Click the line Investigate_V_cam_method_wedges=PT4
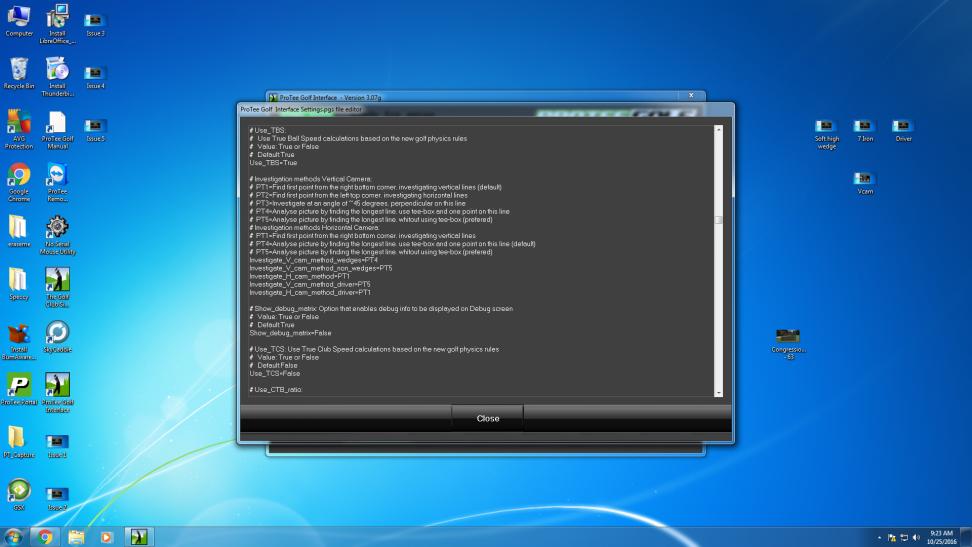Screen dimensions: 972x547 click(x=313, y=260)
